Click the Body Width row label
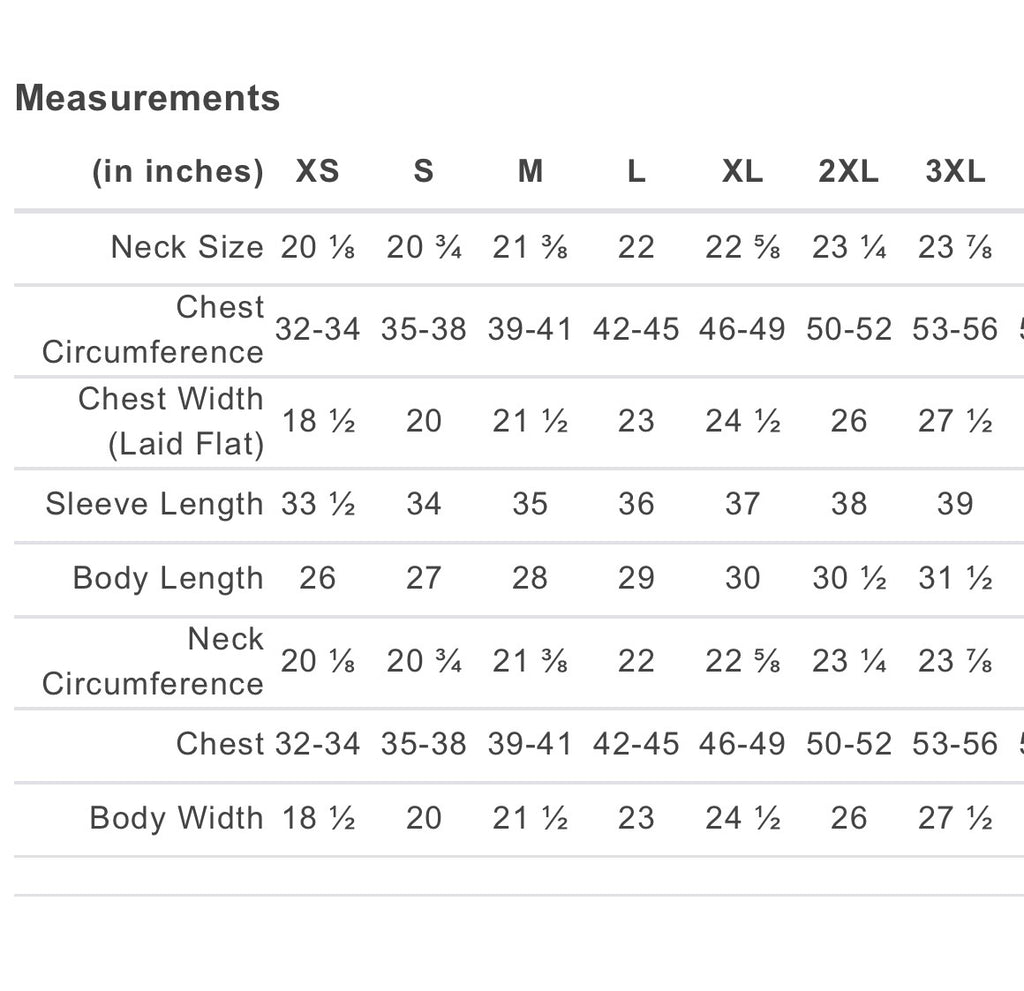This screenshot has height=991, width=1024. pyautogui.click(x=176, y=818)
